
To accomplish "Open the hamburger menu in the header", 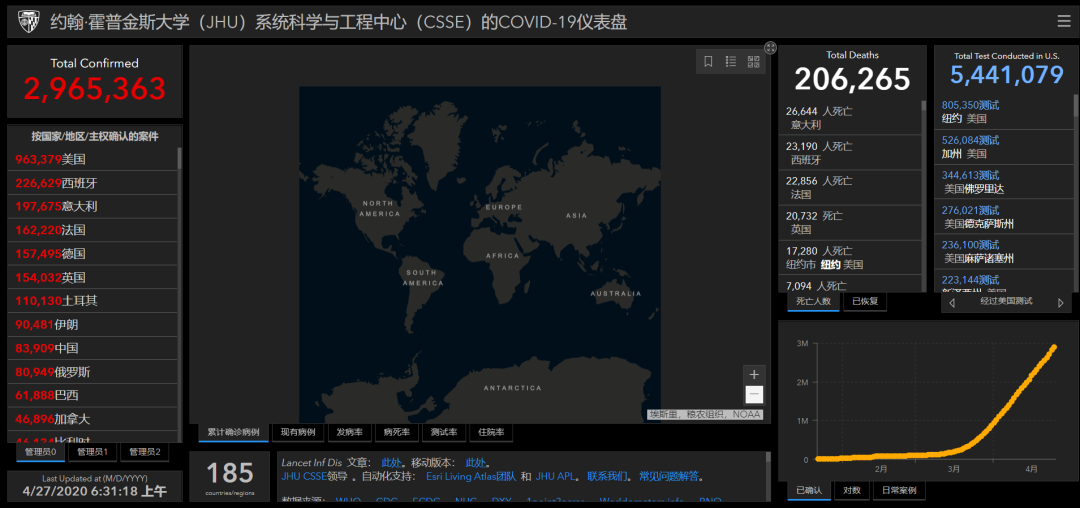I will click(1063, 21).
